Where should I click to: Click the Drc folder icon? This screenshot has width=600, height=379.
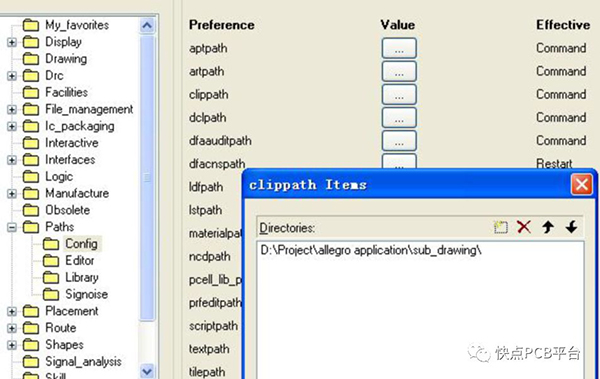pyautogui.click(x=31, y=76)
